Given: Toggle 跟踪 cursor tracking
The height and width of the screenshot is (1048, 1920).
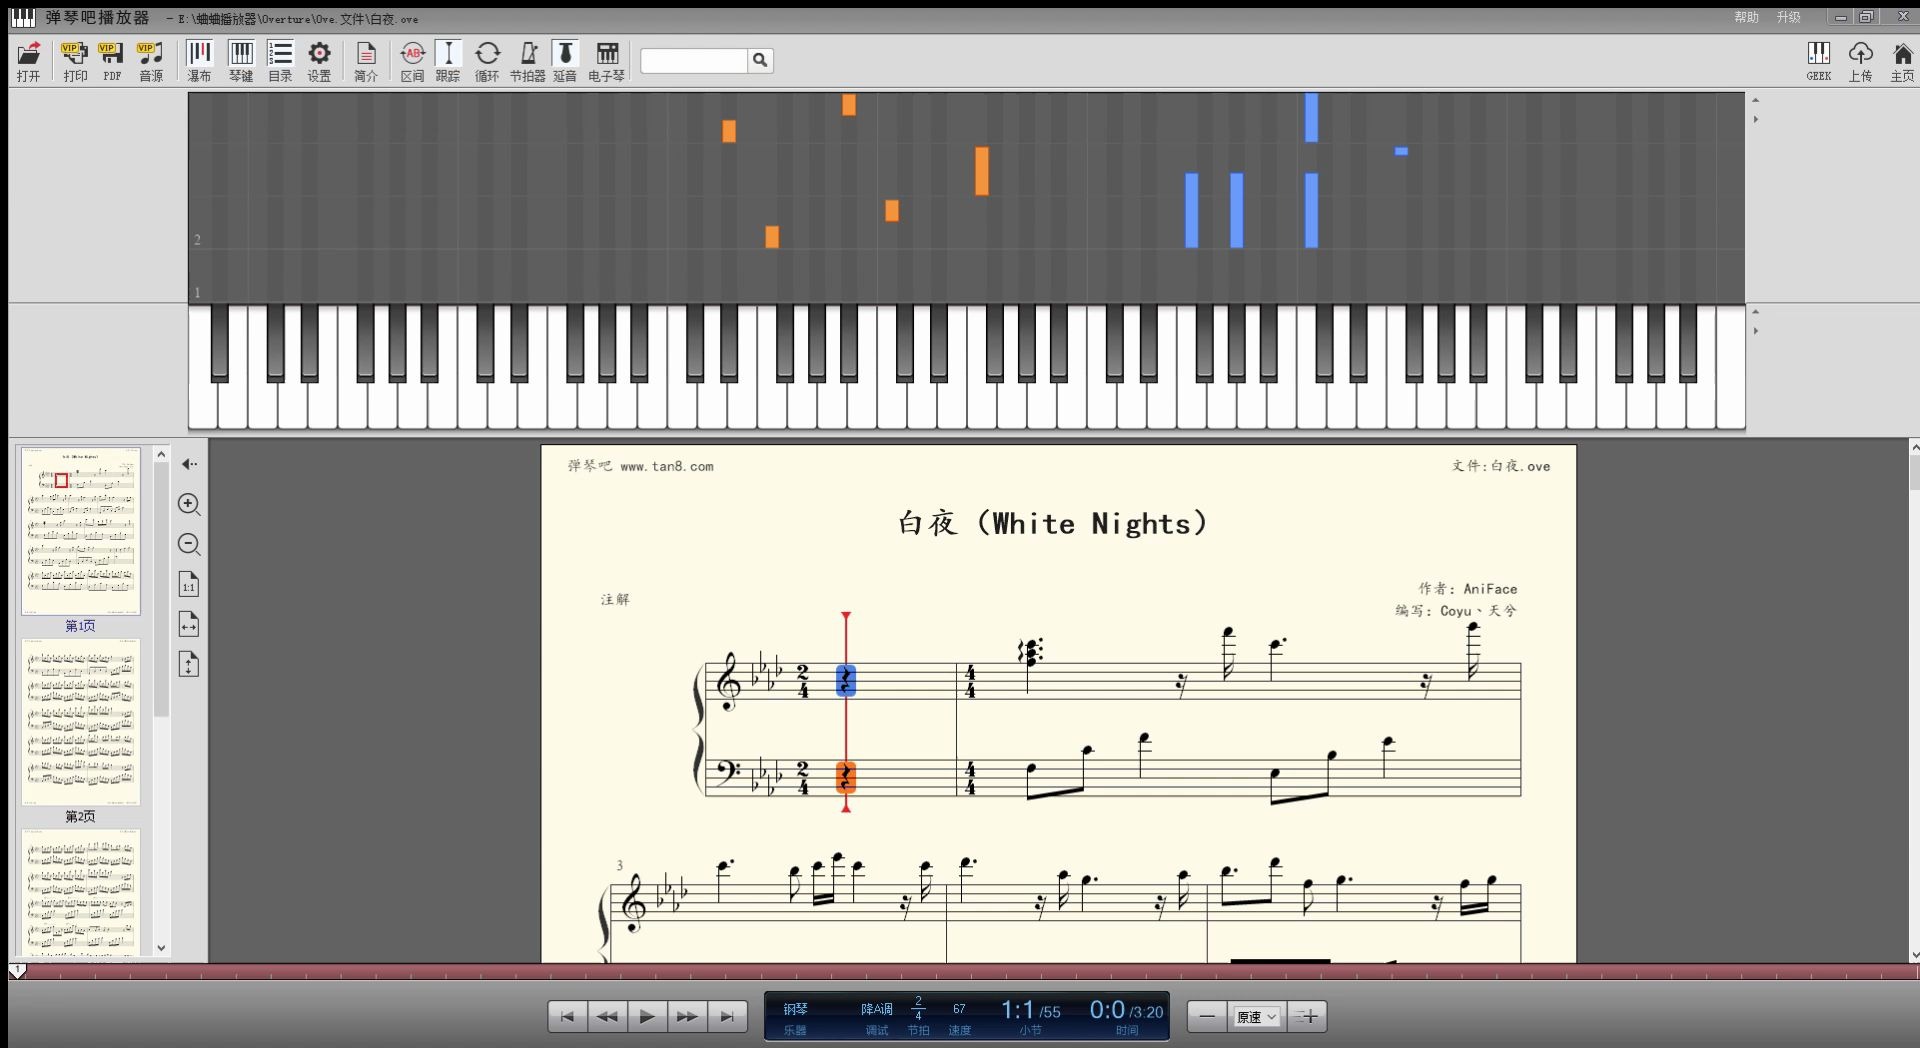Looking at the screenshot, I should point(448,61).
